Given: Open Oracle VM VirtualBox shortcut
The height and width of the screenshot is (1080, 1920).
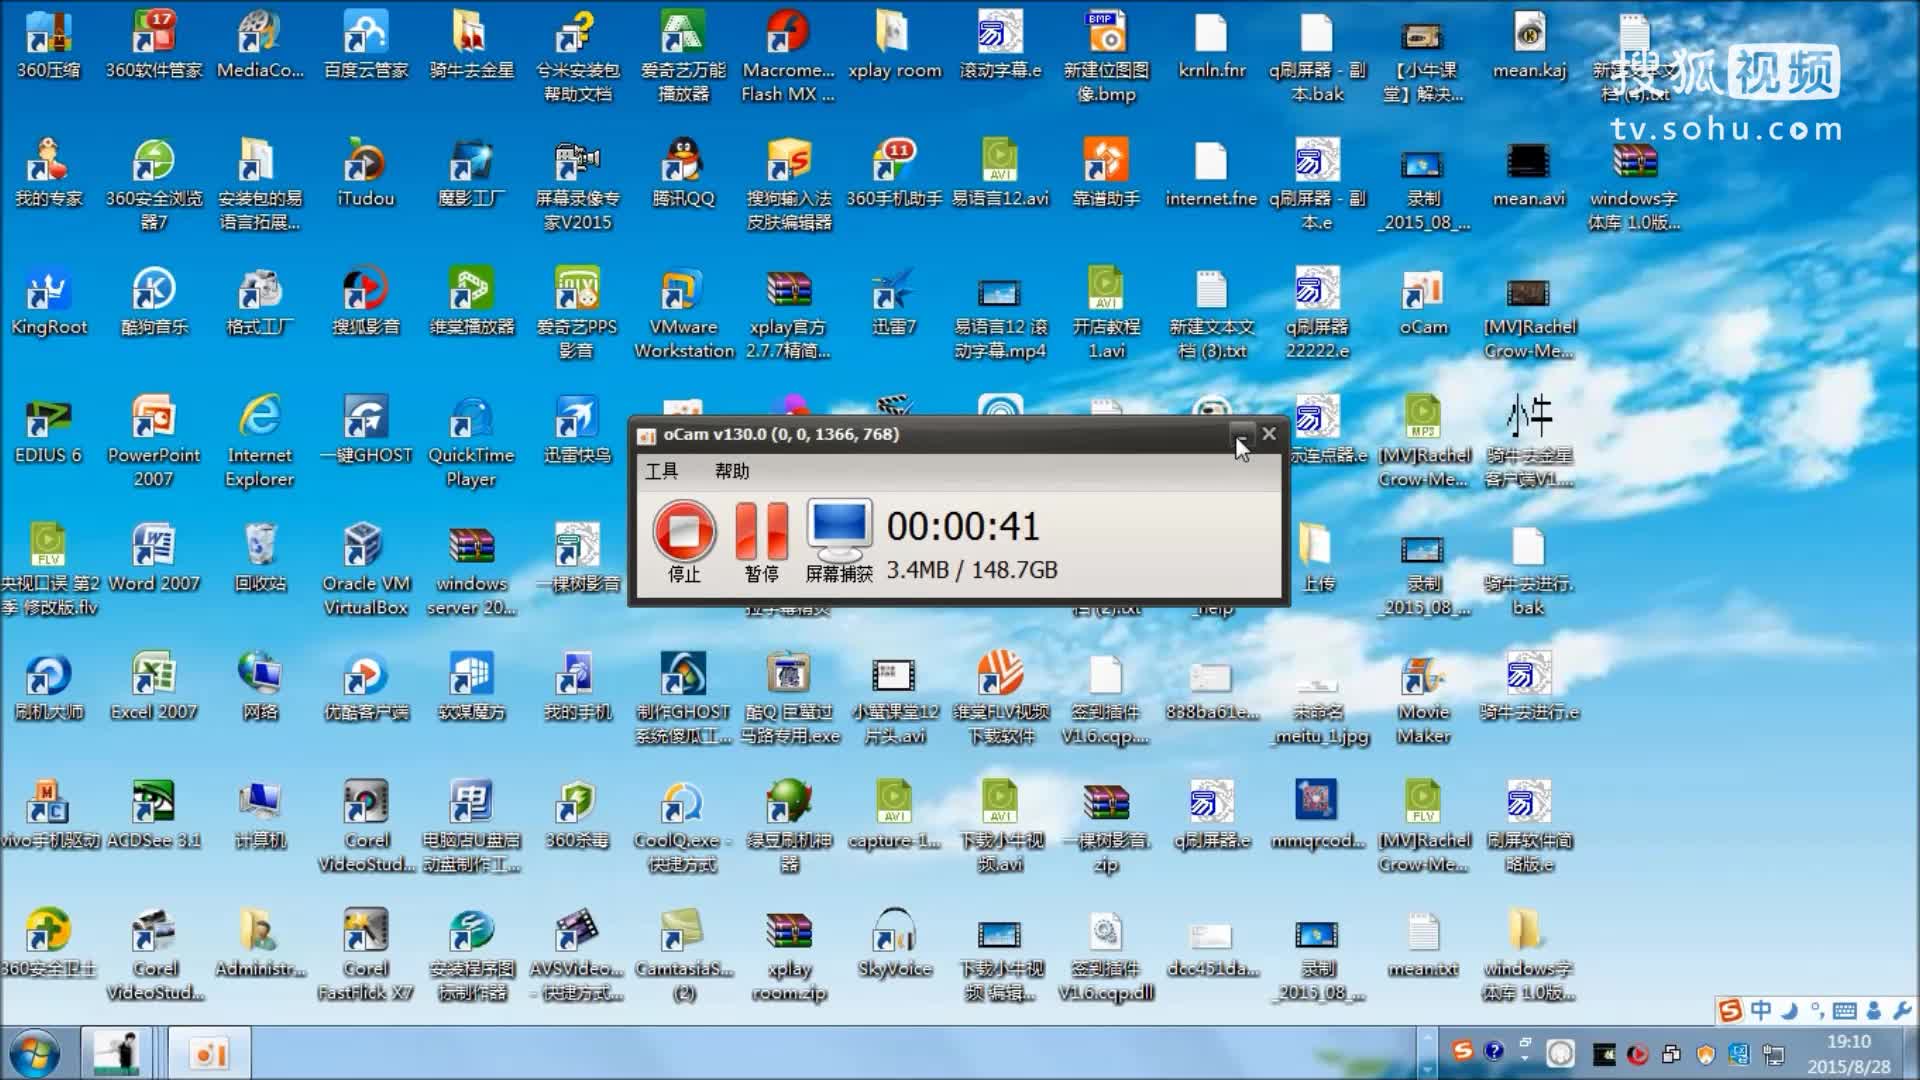Looking at the screenshot, I should pos(366,568).
